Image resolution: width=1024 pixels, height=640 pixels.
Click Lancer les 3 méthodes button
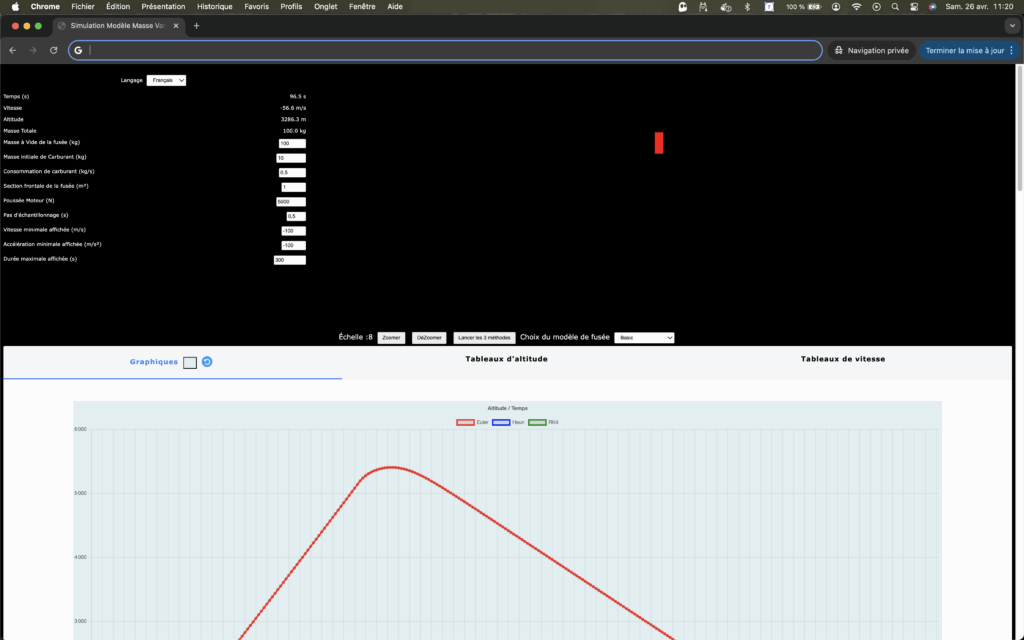click(484, 338)
